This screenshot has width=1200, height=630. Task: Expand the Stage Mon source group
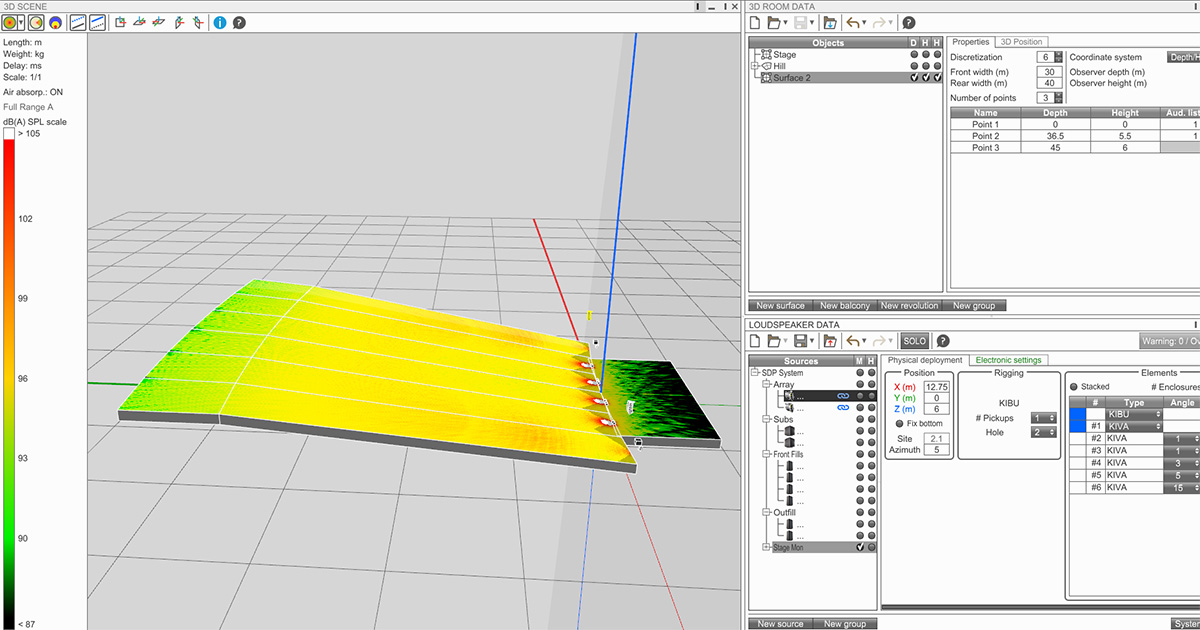(767, 547)
